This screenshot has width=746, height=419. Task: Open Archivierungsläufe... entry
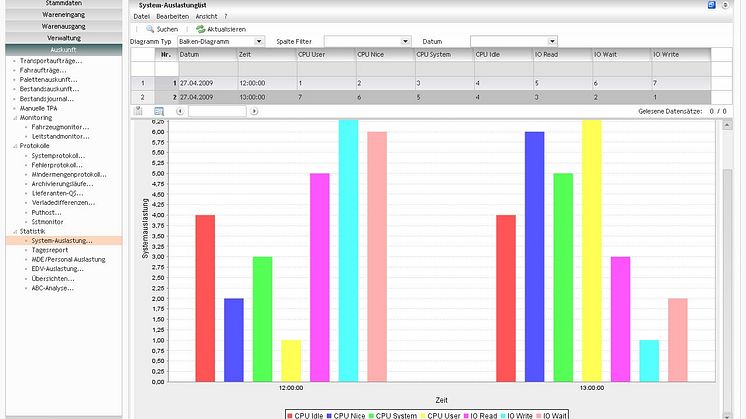click(x=62, y=184)
